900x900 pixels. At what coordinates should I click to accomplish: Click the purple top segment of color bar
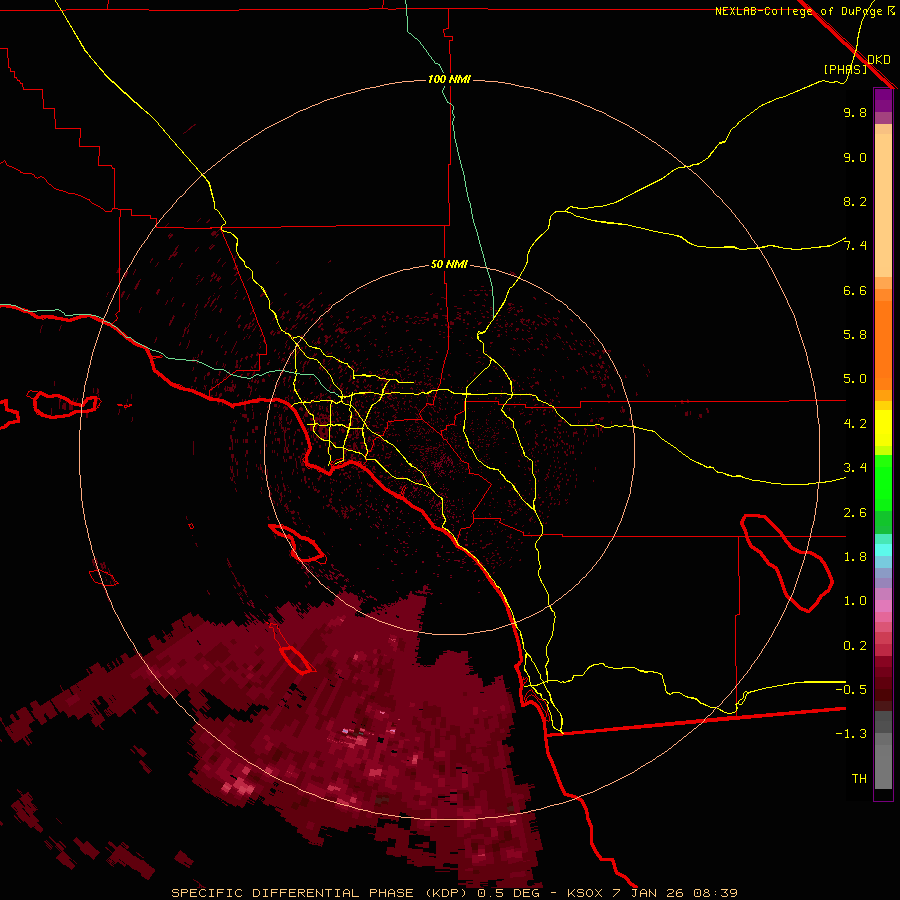click(883, 100)
